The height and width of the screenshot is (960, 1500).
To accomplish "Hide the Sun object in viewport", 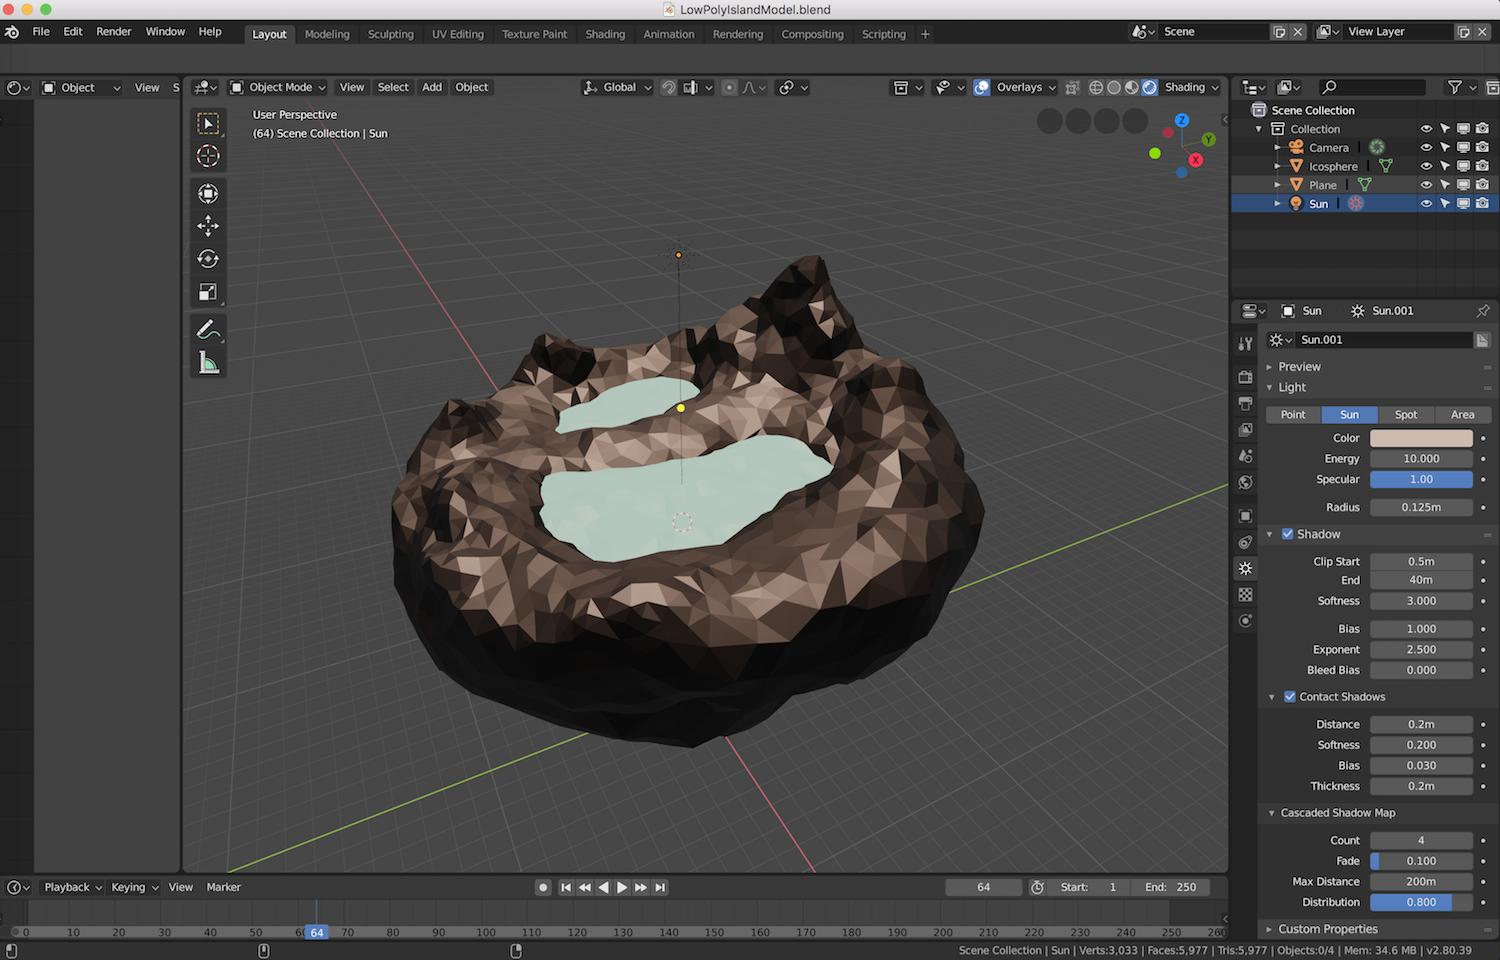I will (x=1426, y=203).
